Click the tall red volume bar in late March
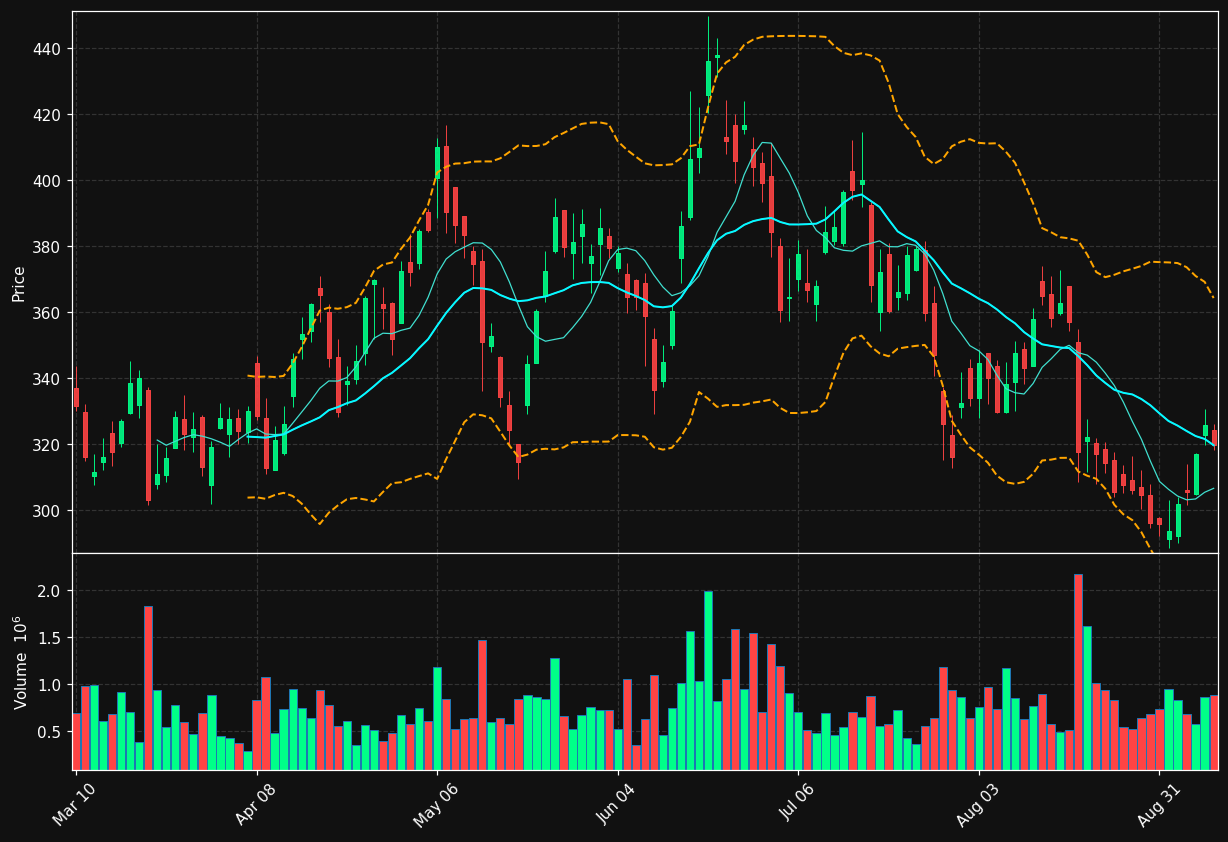 click(x=148, y=688)
